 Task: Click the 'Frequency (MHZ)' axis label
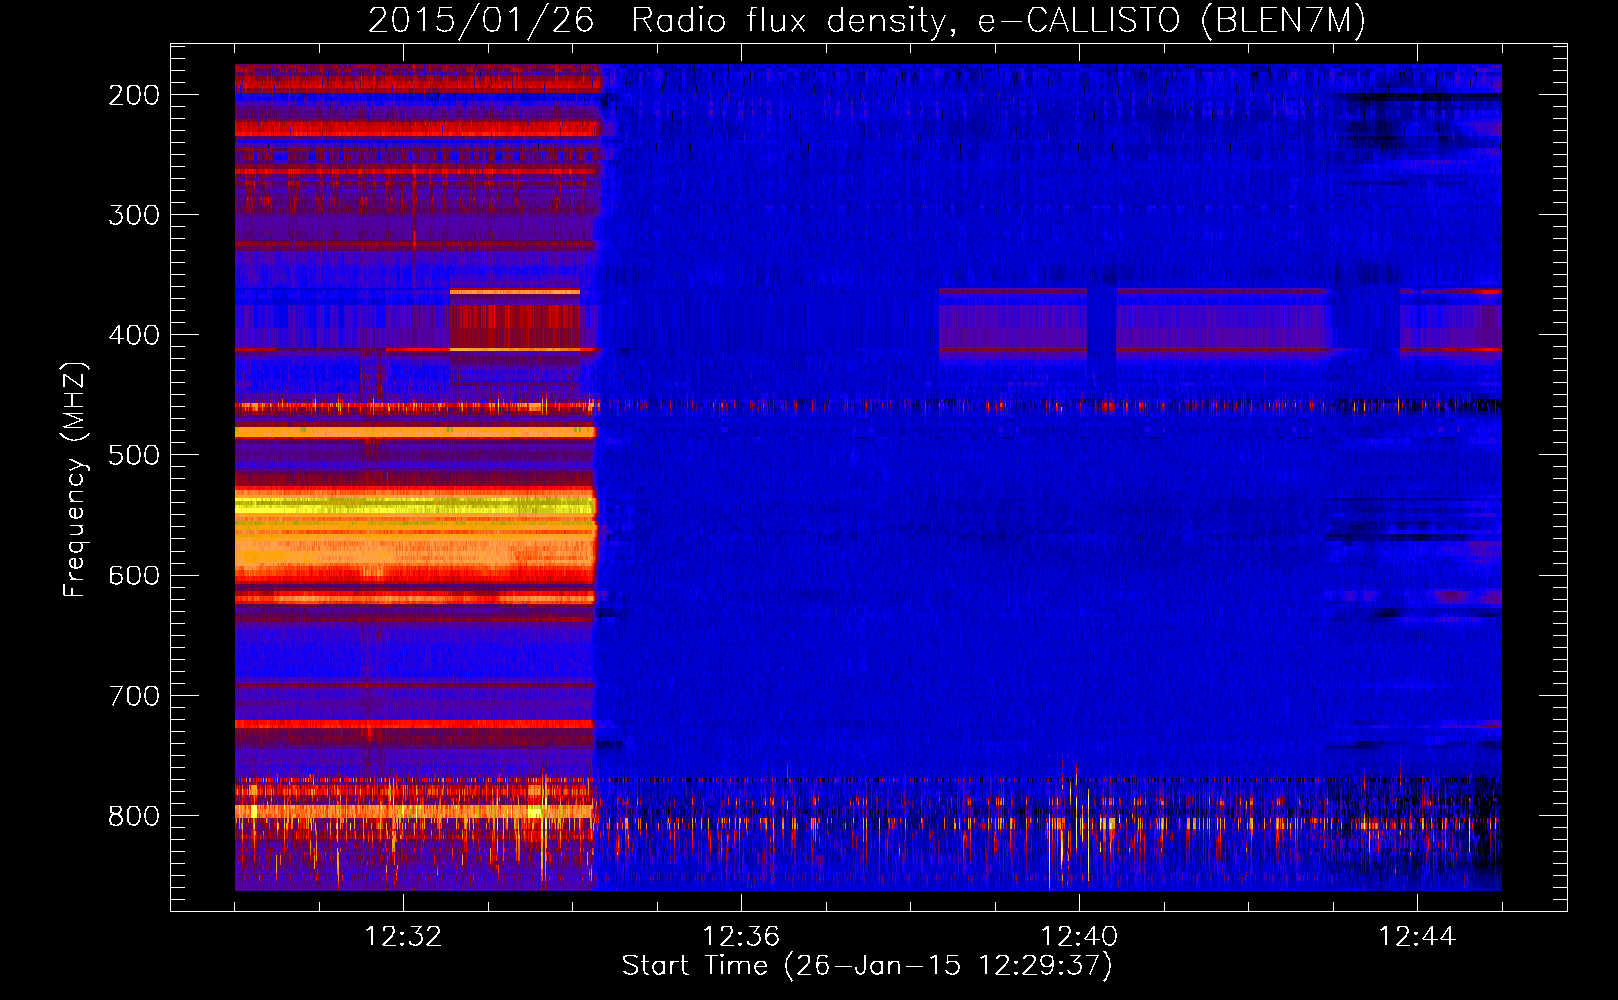75,479
